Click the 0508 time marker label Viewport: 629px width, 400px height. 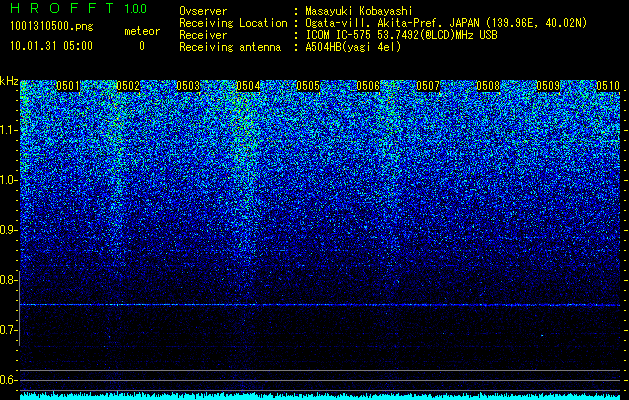click(488, 86)
